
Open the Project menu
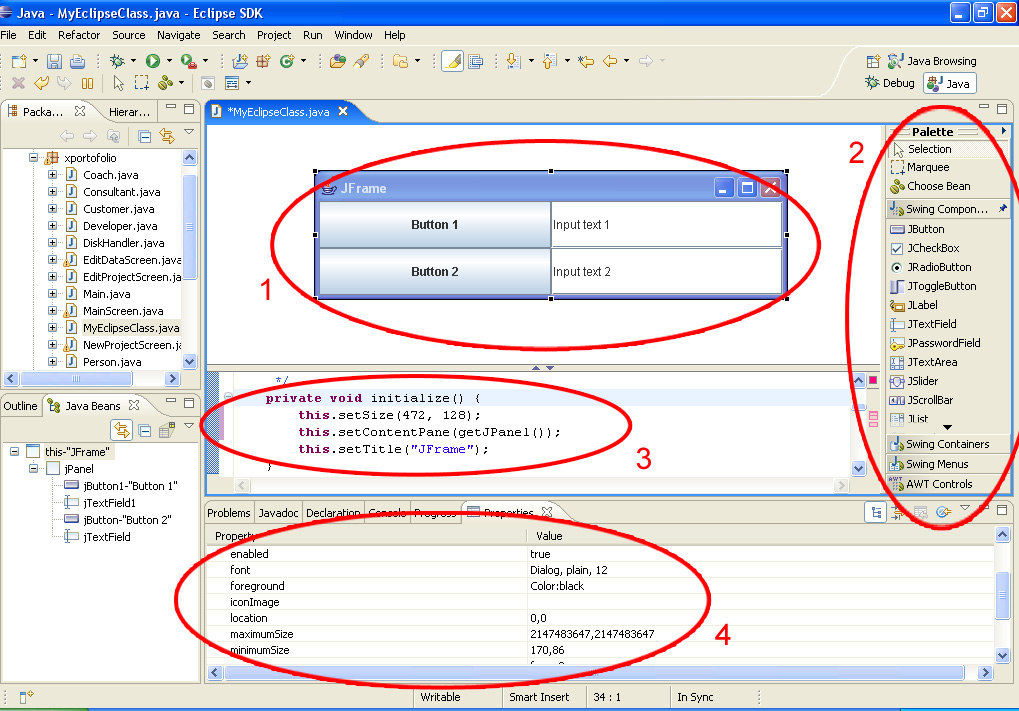click(x=274, y=35)
